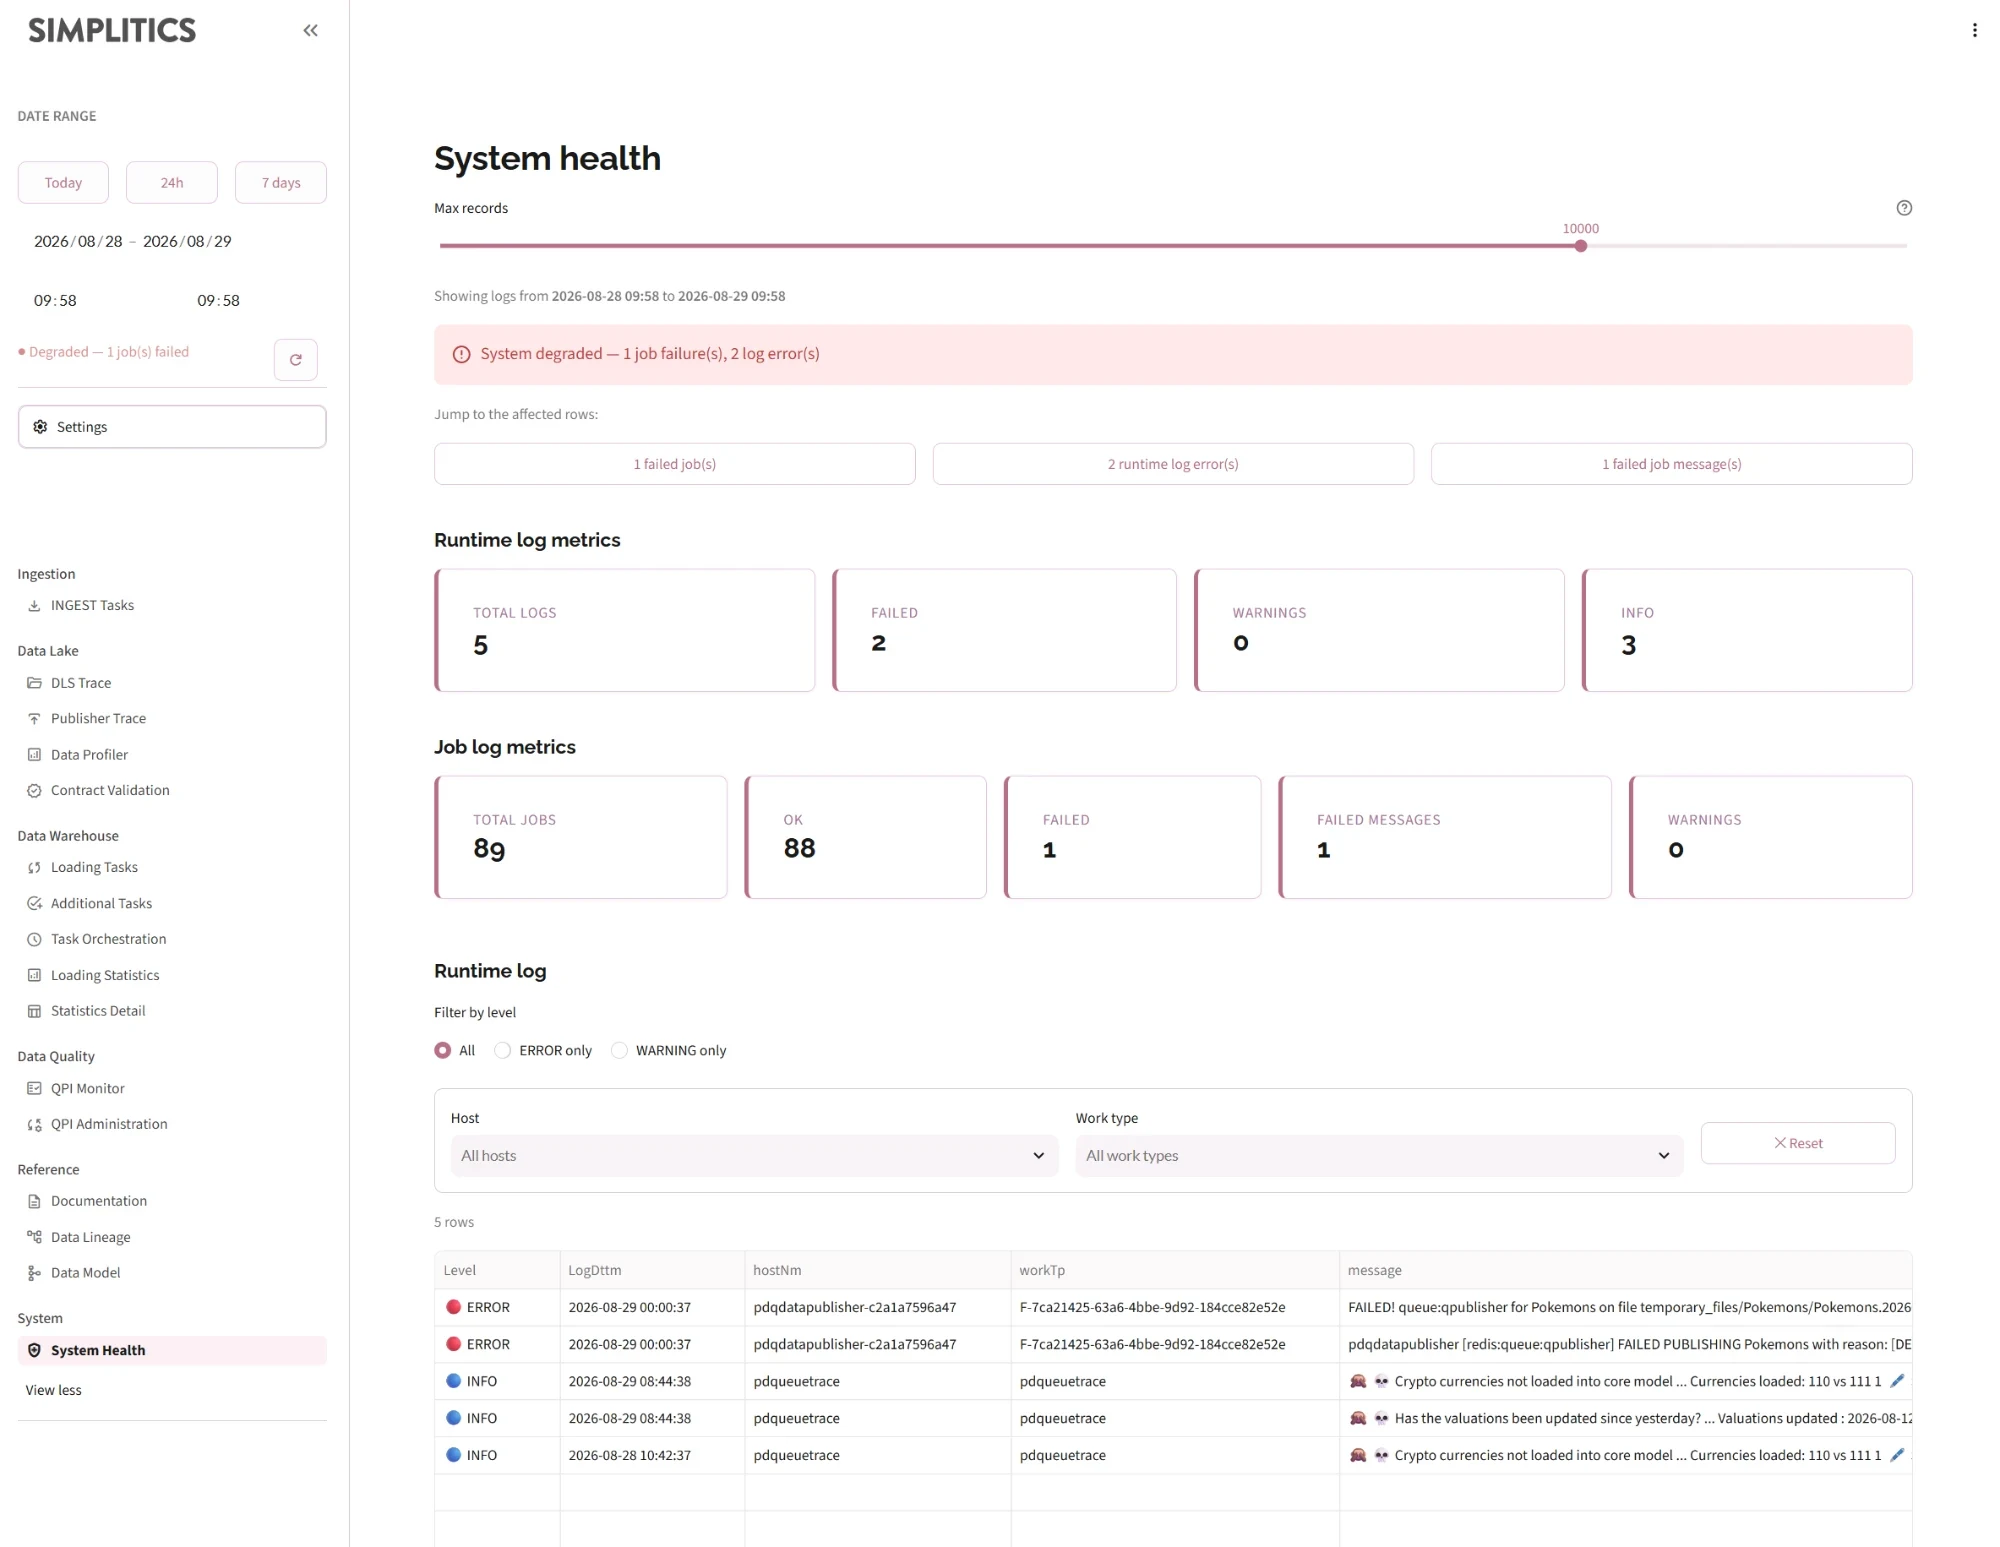Click the start date 2026/08/28 field
2000x1547 pixels.
pyautogui.click(x=78, y=241)
